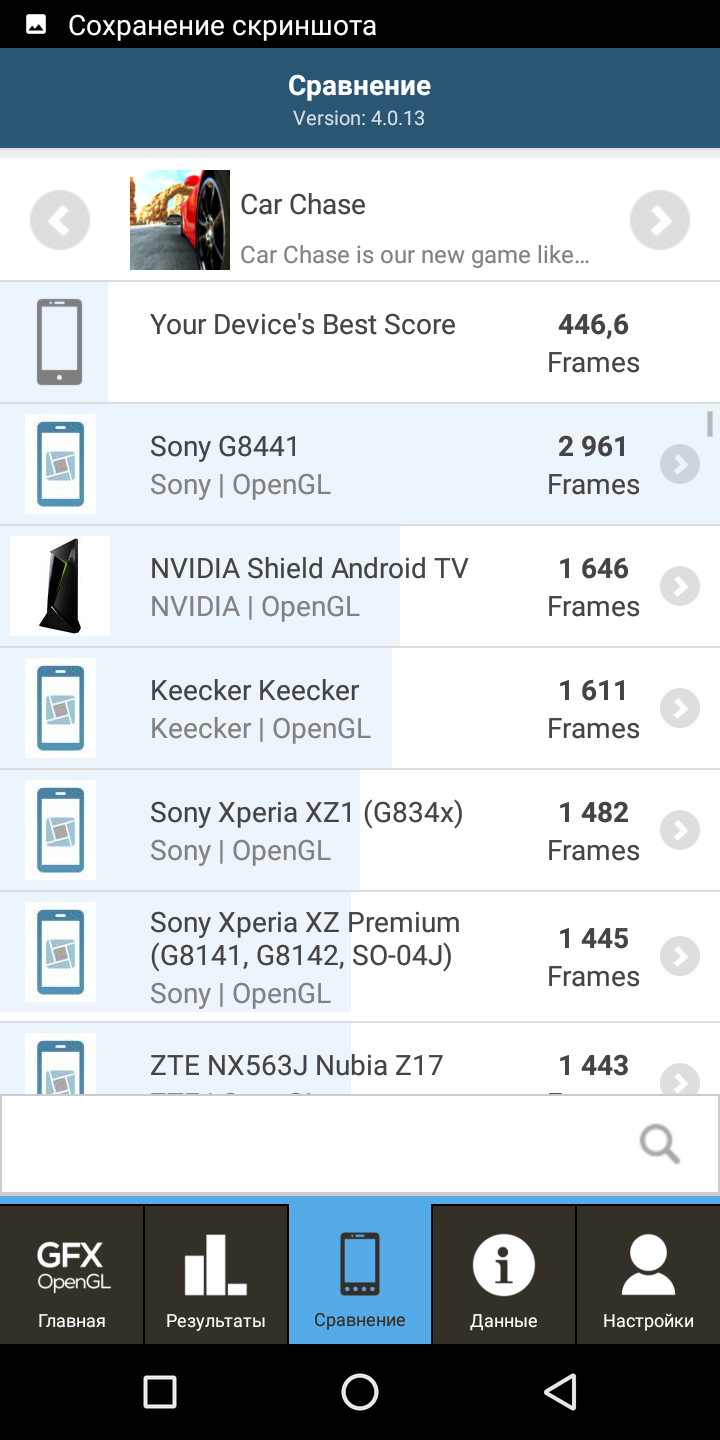Image resolution: width=720 pixels, height=1440 pixels.
Task: Tap Your Device phone icon
Action: click(59, 342)
